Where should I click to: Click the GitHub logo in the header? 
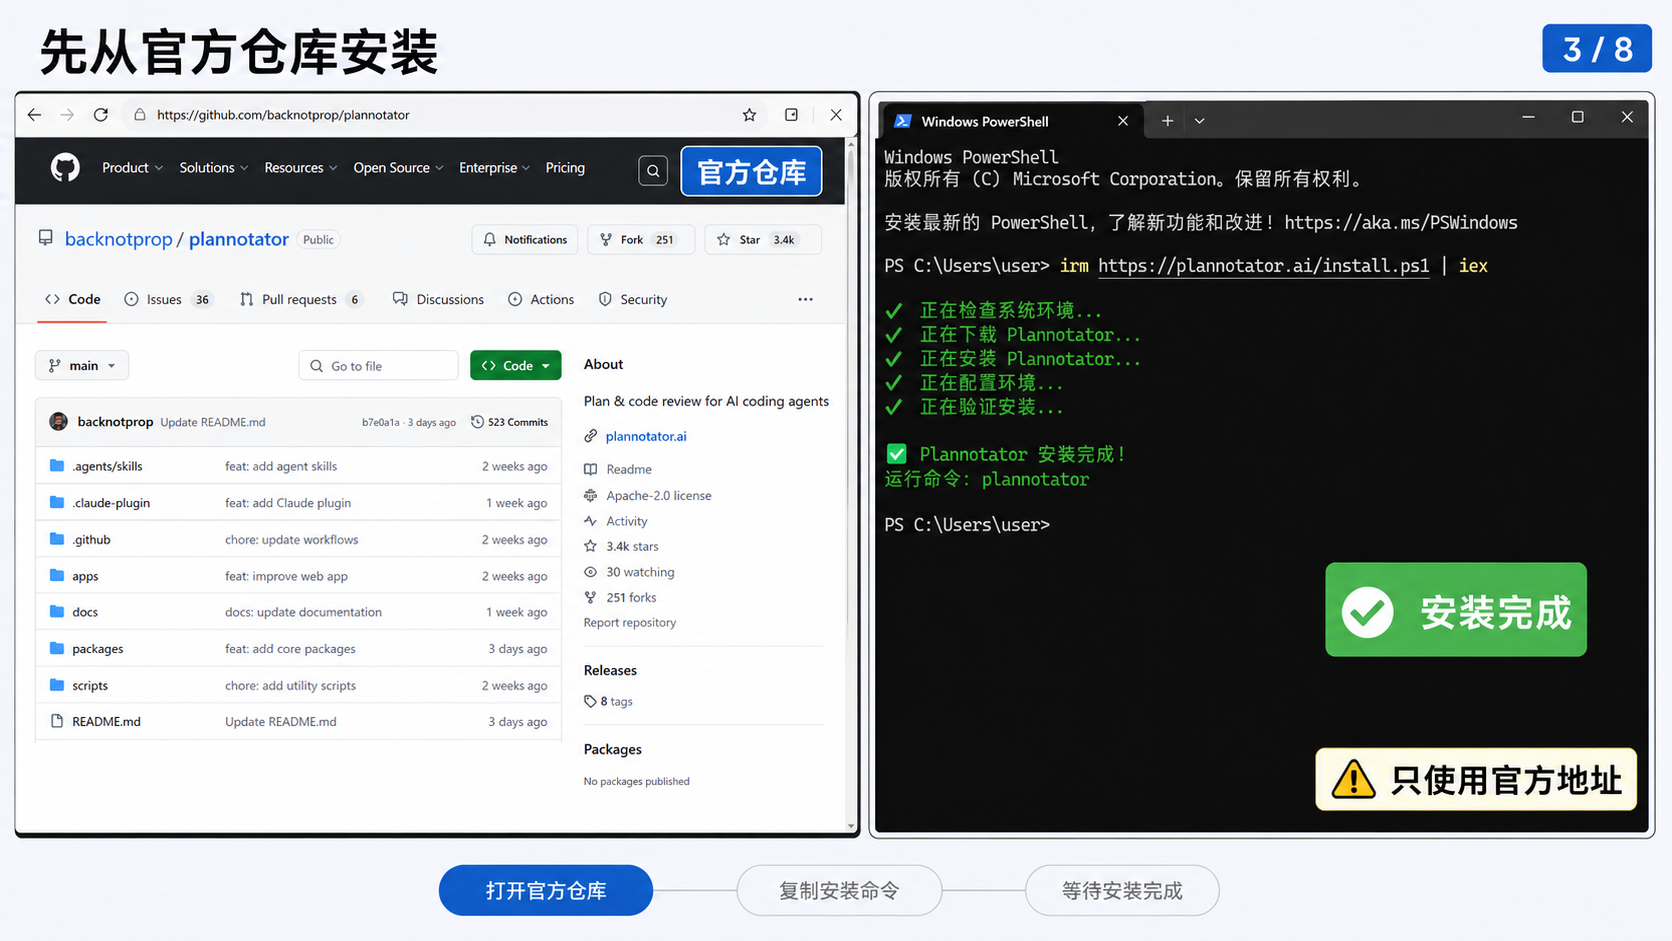coord(65,168)
